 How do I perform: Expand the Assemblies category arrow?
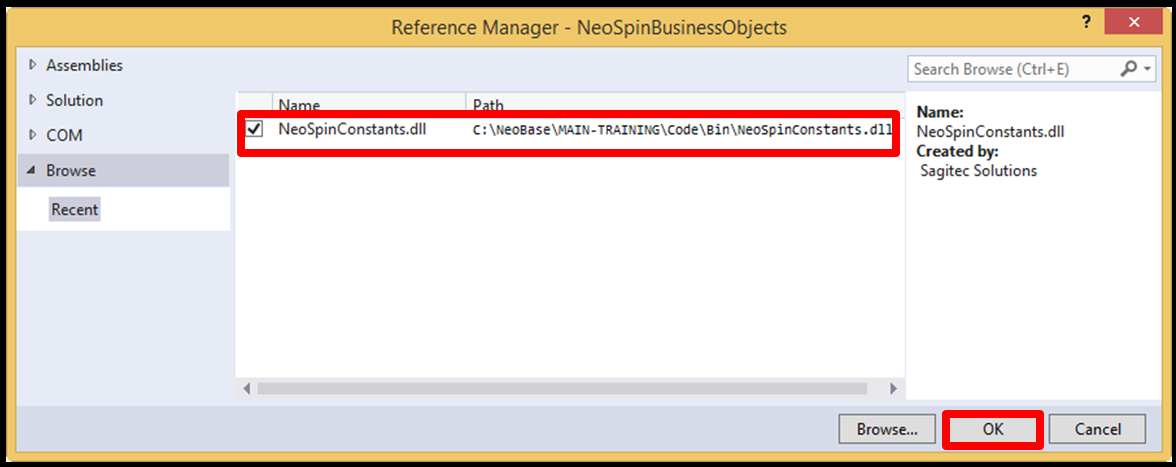(33, 65)
